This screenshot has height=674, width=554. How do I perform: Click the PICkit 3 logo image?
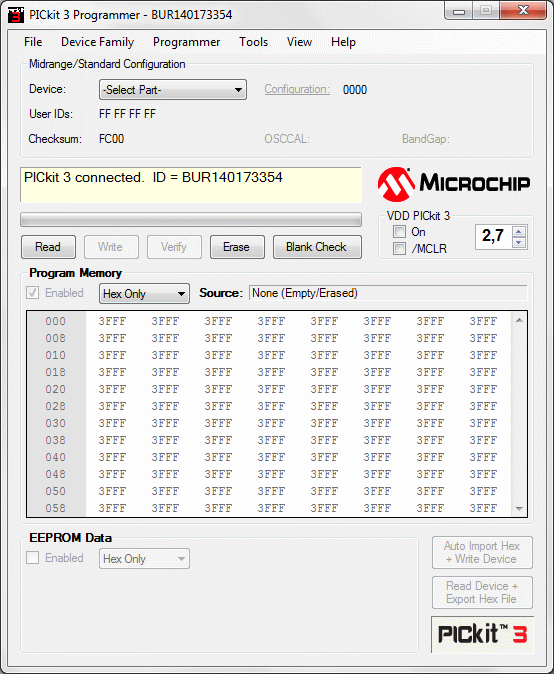pyautogui.click(x=482, y=634)
